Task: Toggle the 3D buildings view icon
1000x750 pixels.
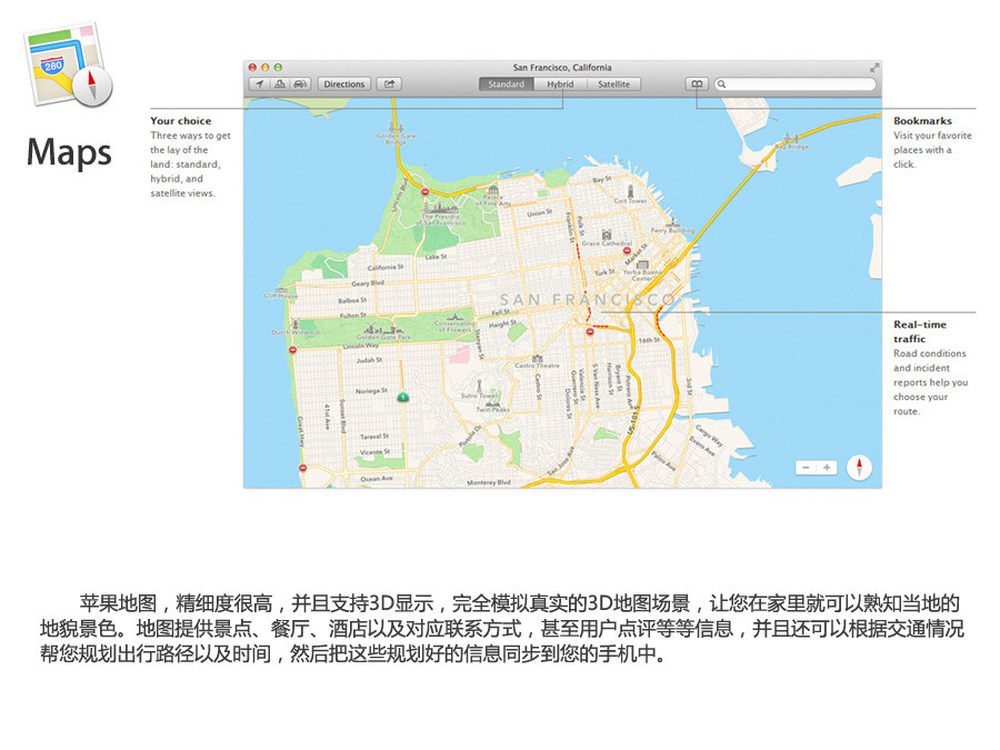Action: tap(279, 84)
